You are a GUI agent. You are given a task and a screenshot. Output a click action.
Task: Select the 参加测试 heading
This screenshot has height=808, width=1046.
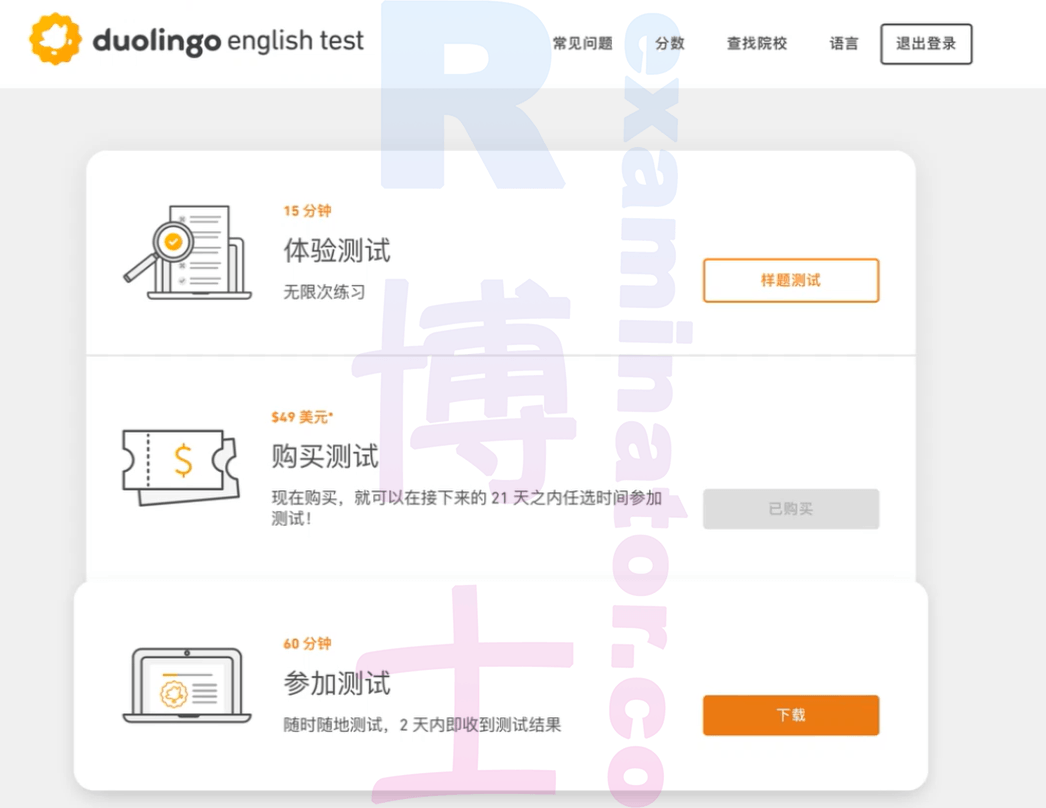tap(337, 684)
